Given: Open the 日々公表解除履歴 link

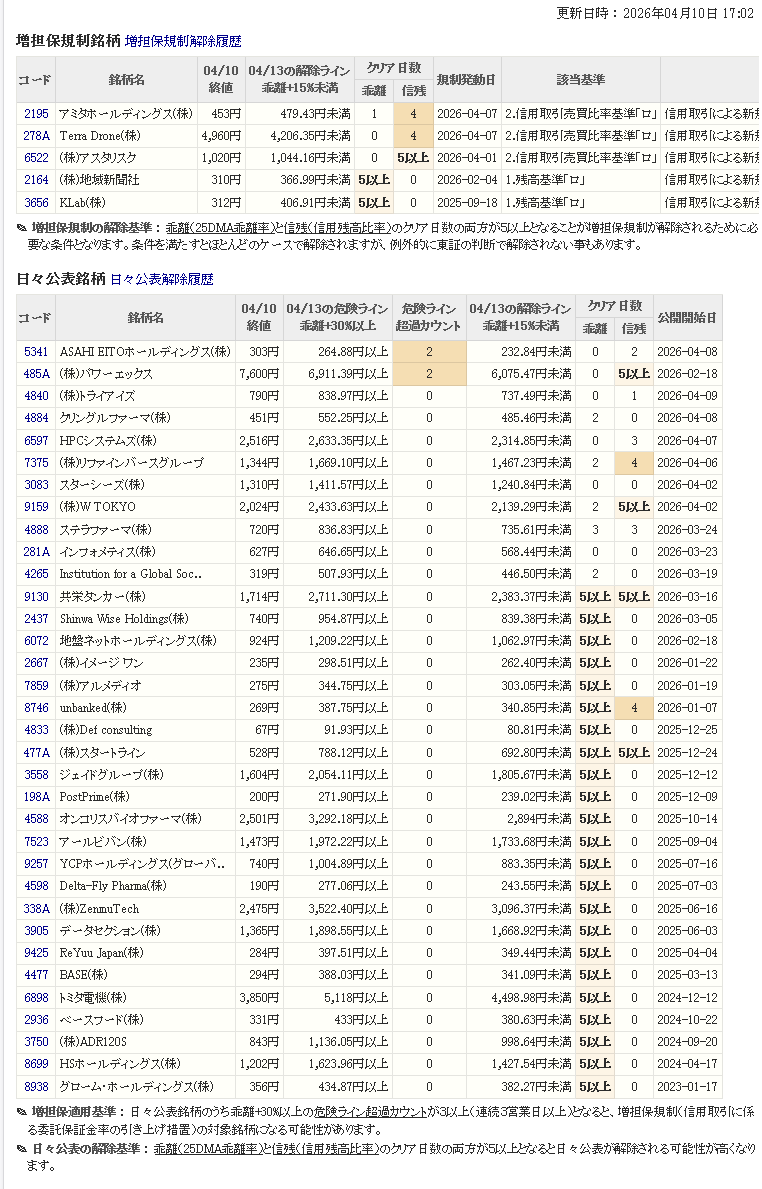Looking at the screenshot, I should (161, 280).
